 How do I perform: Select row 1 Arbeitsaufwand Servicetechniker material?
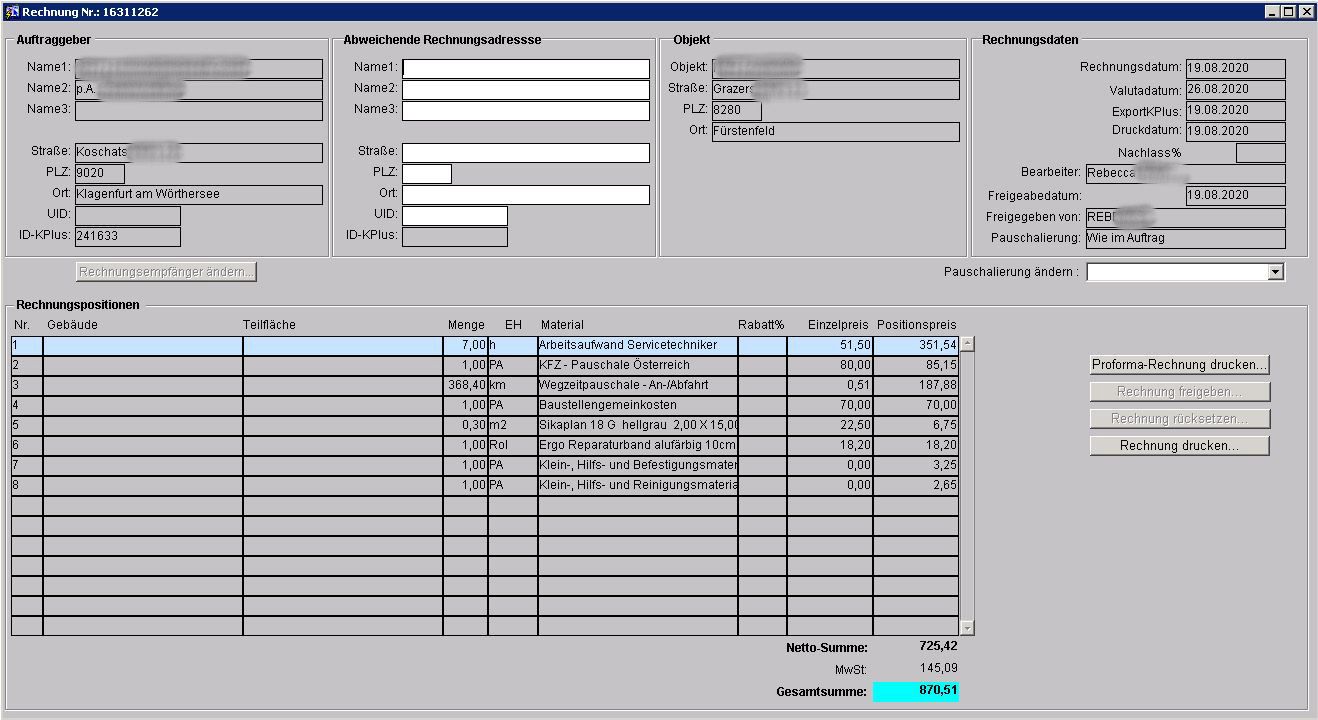tap(637, 345)
